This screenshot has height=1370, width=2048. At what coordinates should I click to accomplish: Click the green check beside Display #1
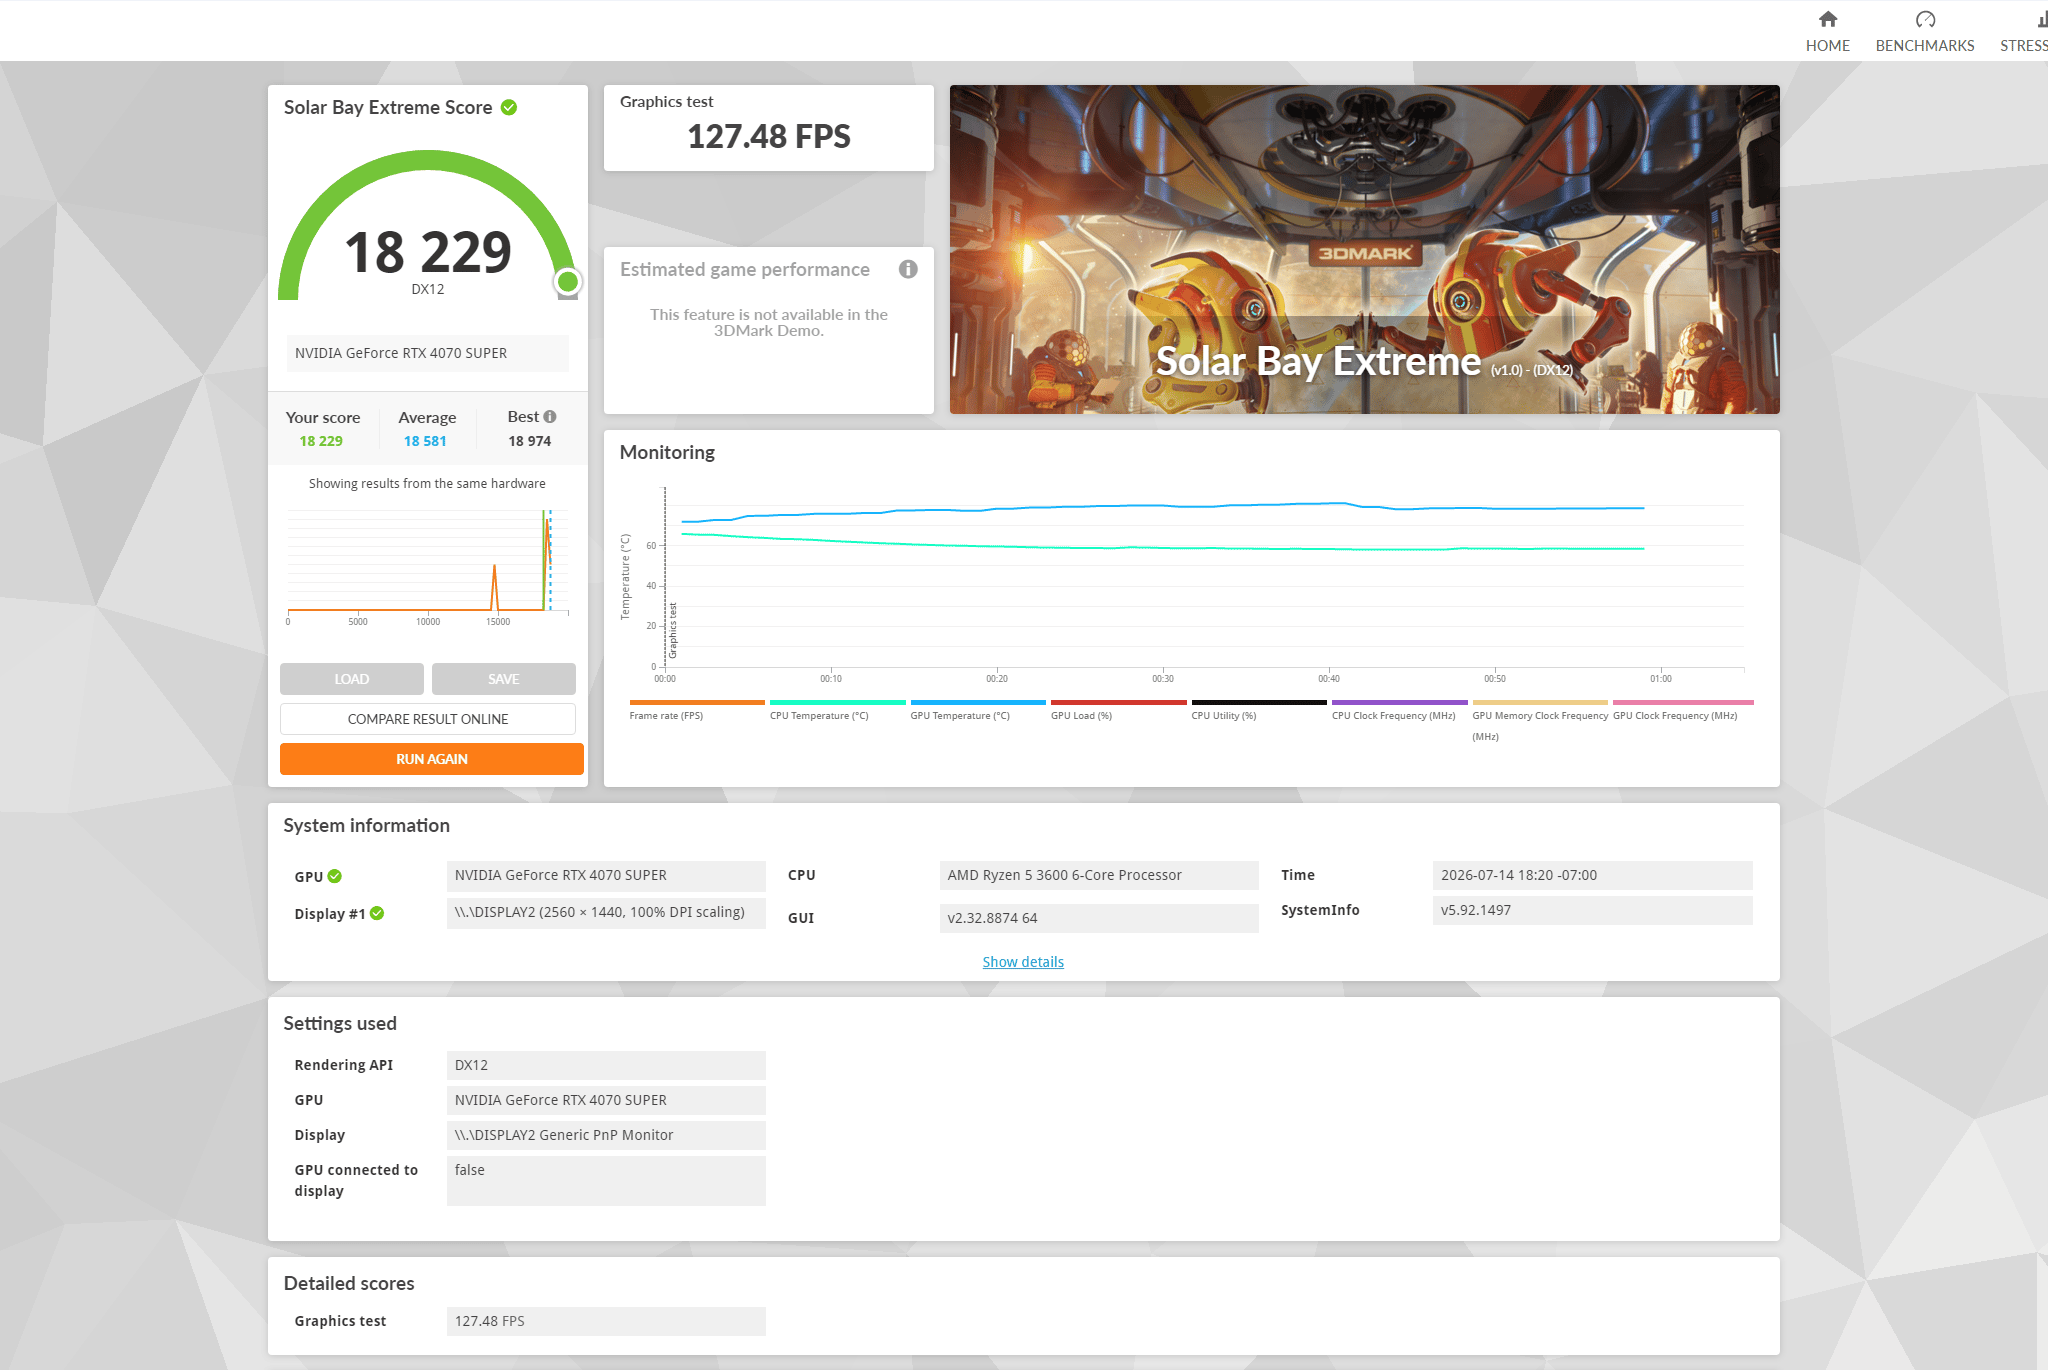[x=377, y=913]
